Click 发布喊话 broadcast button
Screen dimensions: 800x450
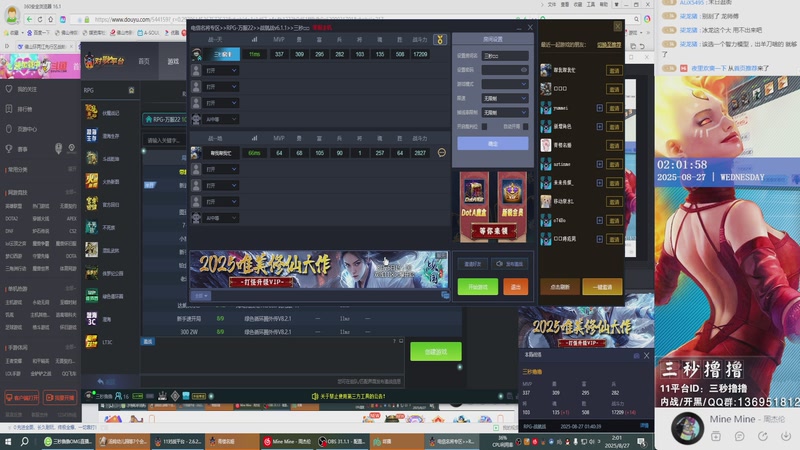(x=509, y=264)
